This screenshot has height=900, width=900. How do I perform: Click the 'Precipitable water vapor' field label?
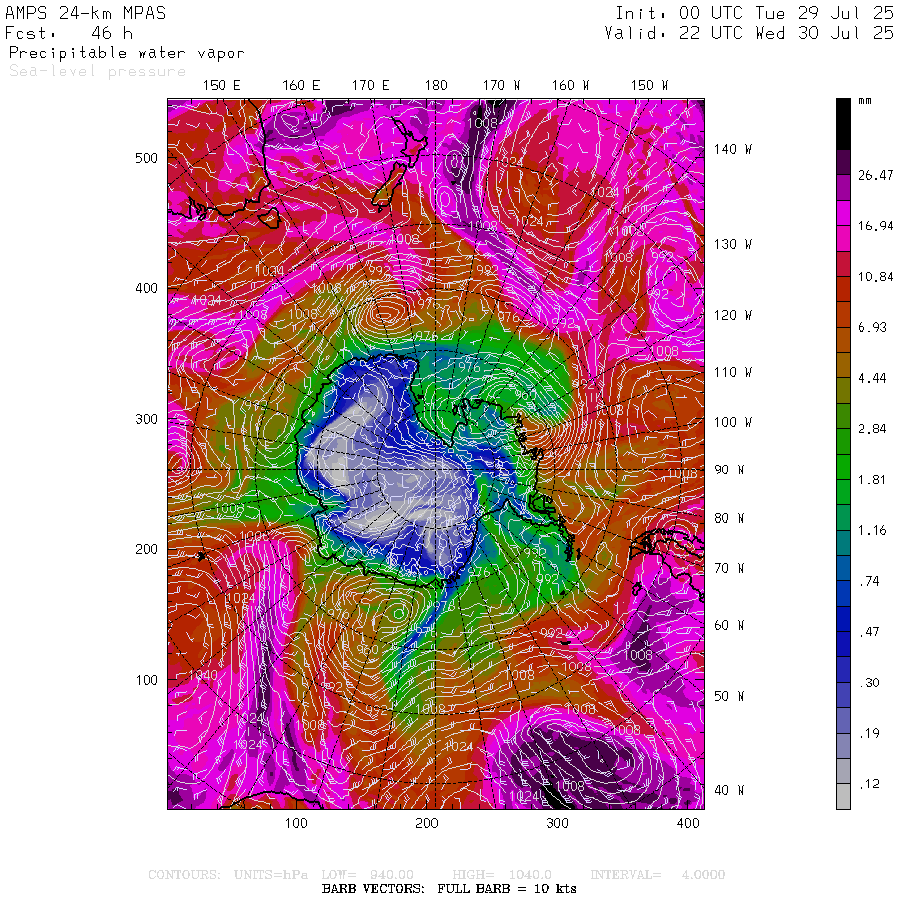127,53
